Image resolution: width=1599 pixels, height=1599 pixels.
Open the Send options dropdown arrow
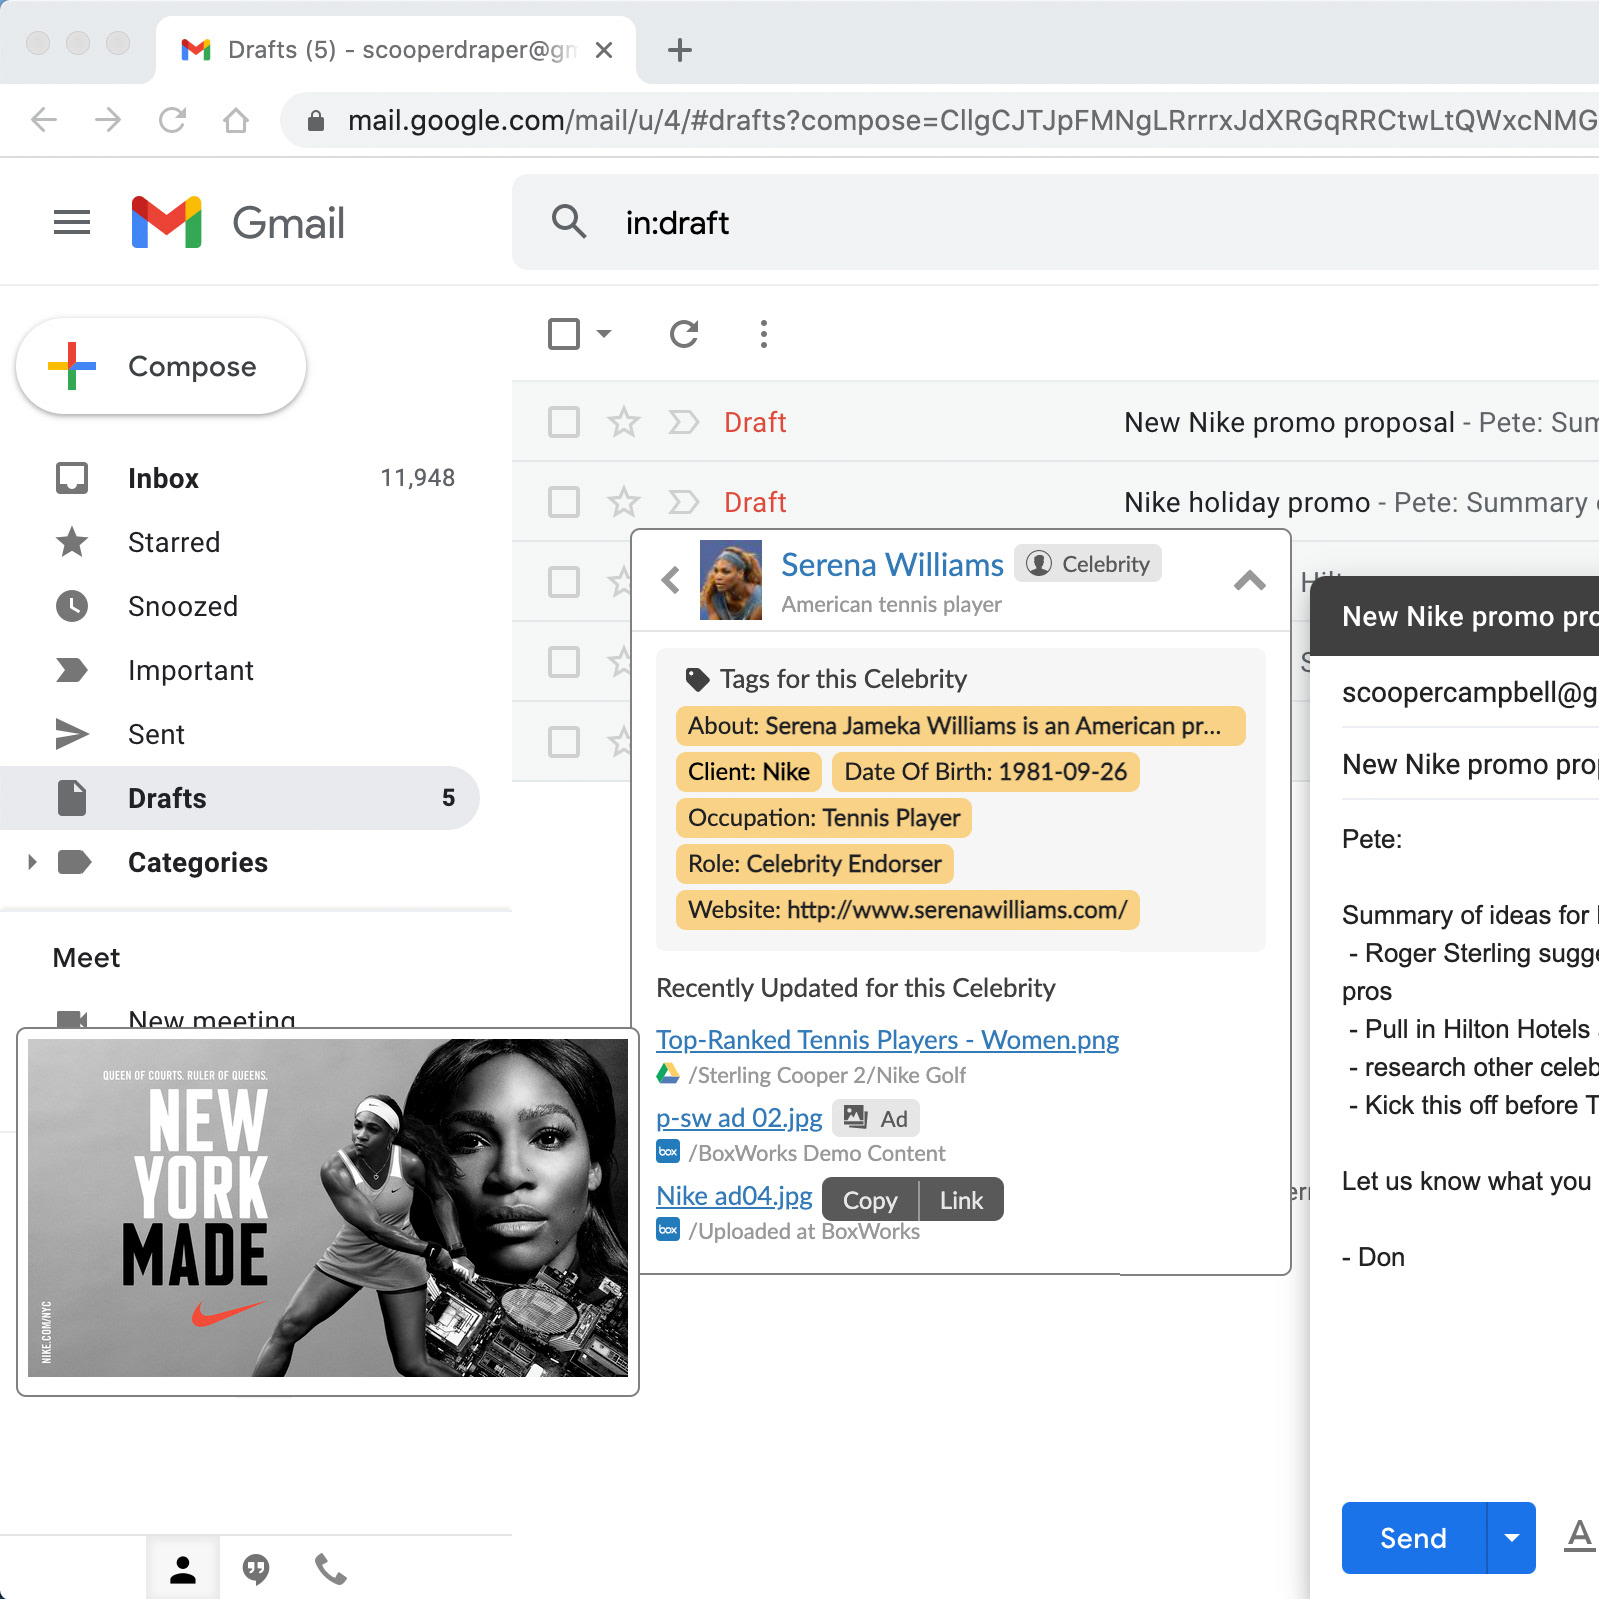pos(1512,1538)
